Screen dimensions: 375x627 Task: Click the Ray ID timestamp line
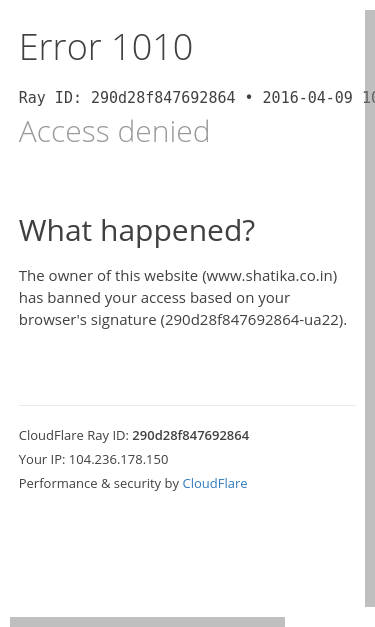click(197, 98)
